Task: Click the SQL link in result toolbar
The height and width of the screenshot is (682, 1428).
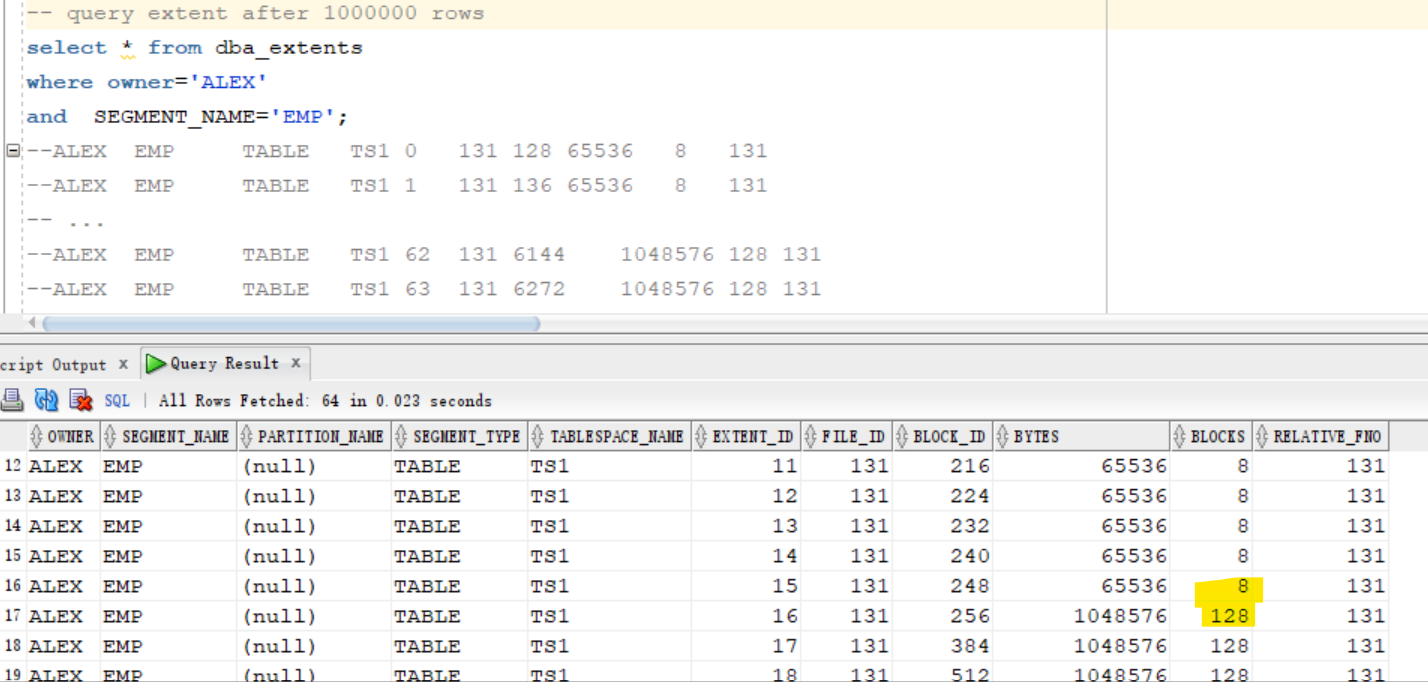Action: 117,401
